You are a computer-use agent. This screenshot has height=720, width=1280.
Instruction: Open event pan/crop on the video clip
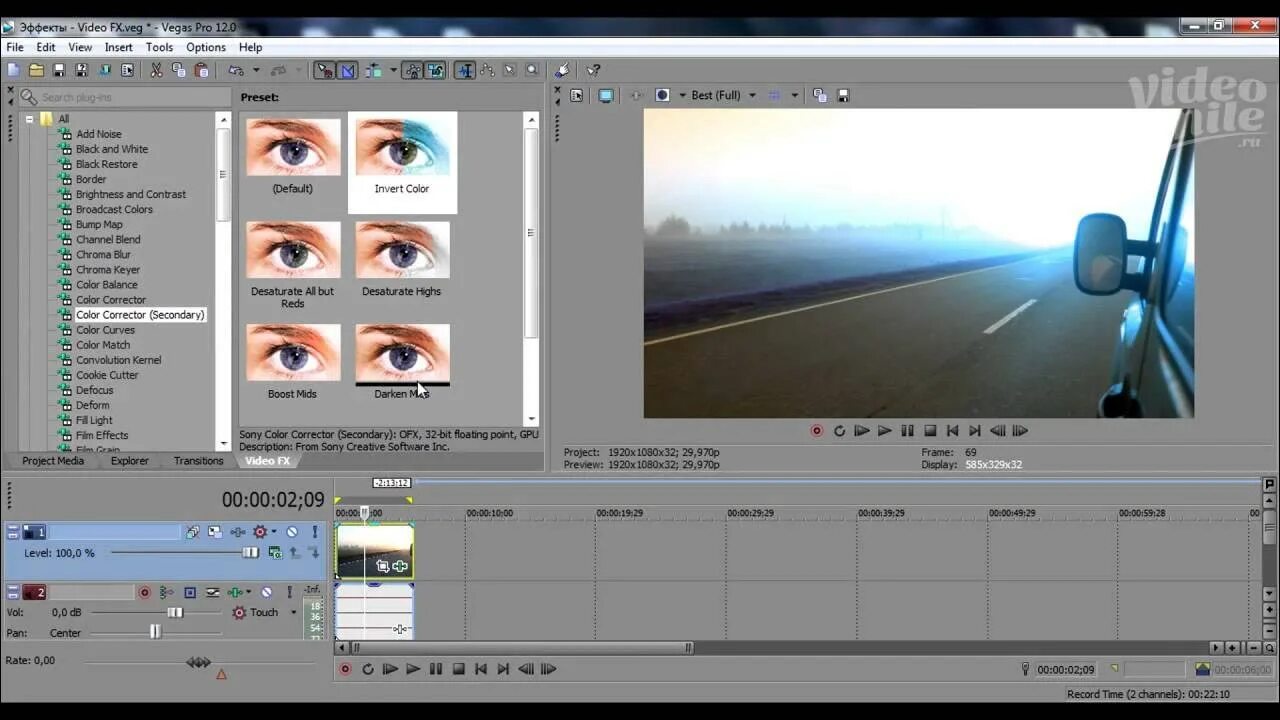point(383,566)
